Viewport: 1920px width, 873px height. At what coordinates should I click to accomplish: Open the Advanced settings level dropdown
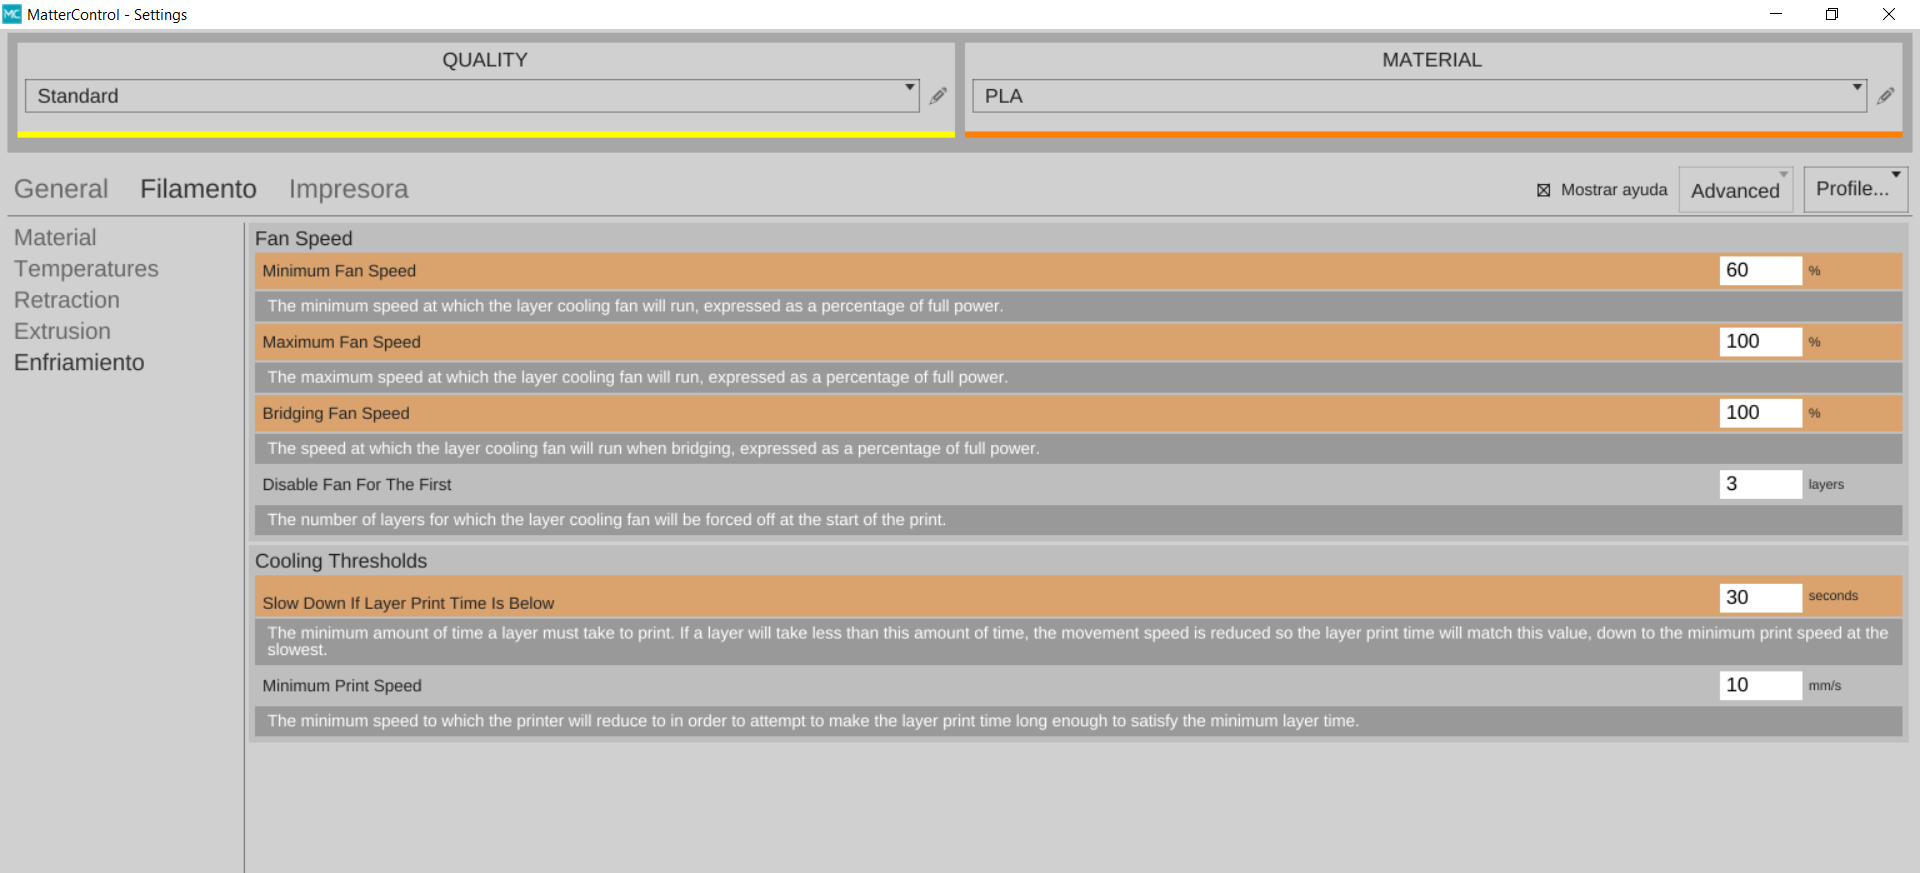[1735, 190]
